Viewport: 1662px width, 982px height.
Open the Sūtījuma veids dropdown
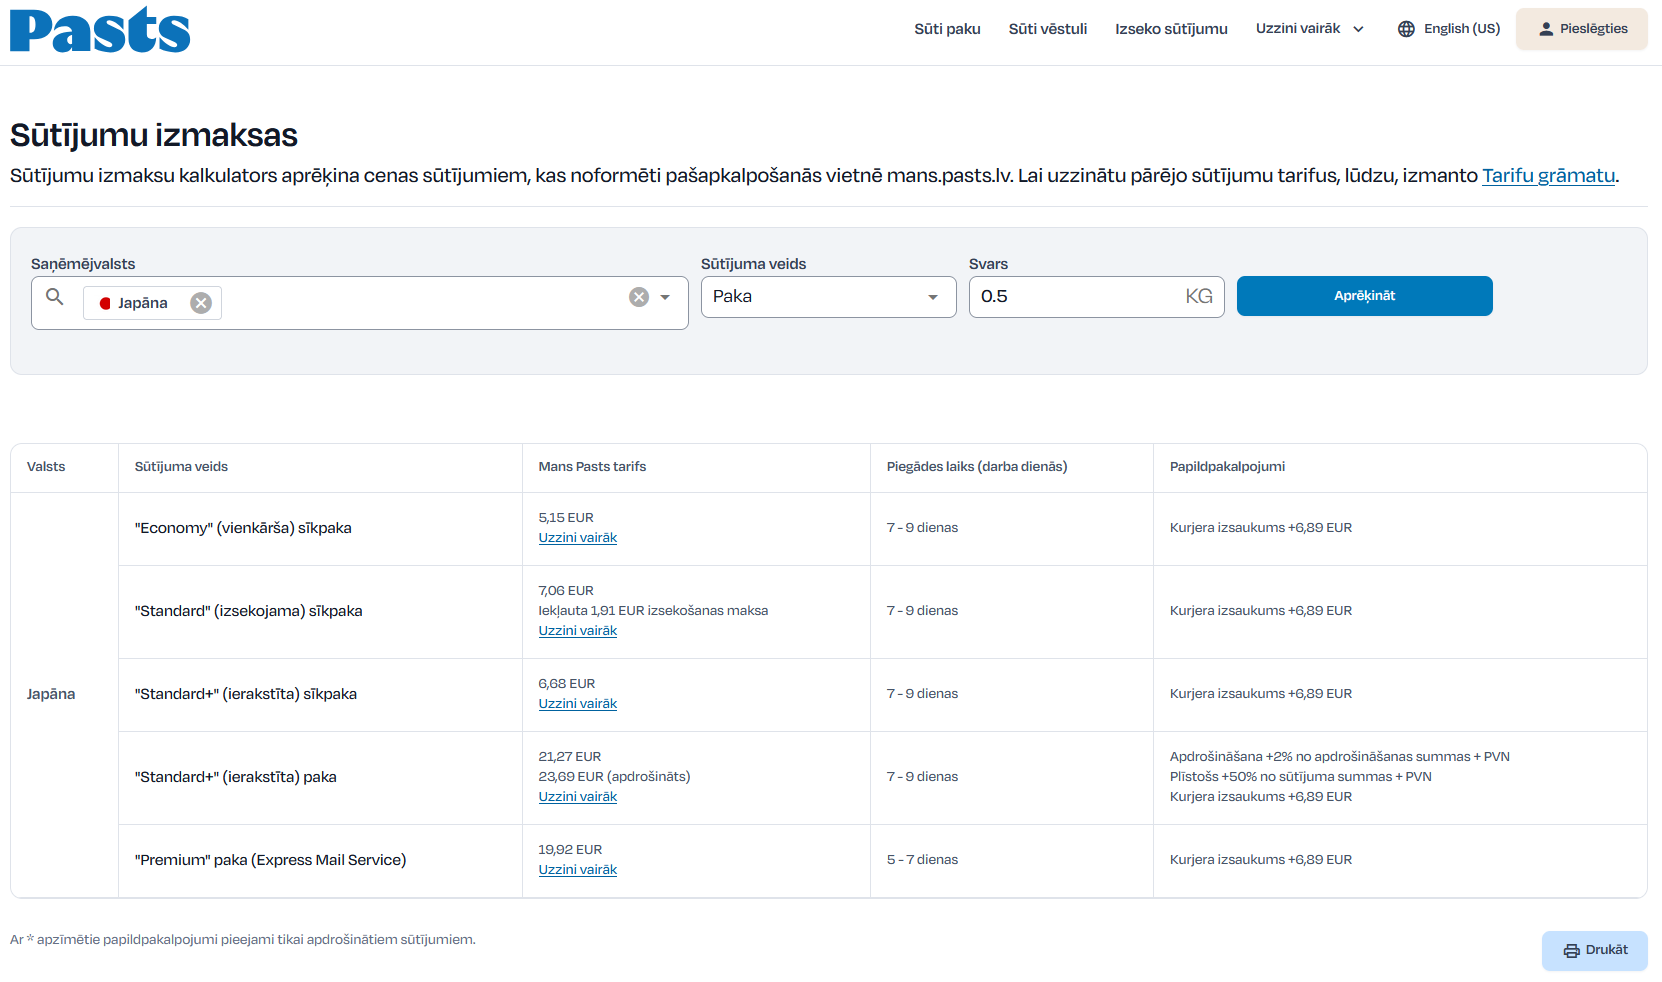(x=828, y=297)
